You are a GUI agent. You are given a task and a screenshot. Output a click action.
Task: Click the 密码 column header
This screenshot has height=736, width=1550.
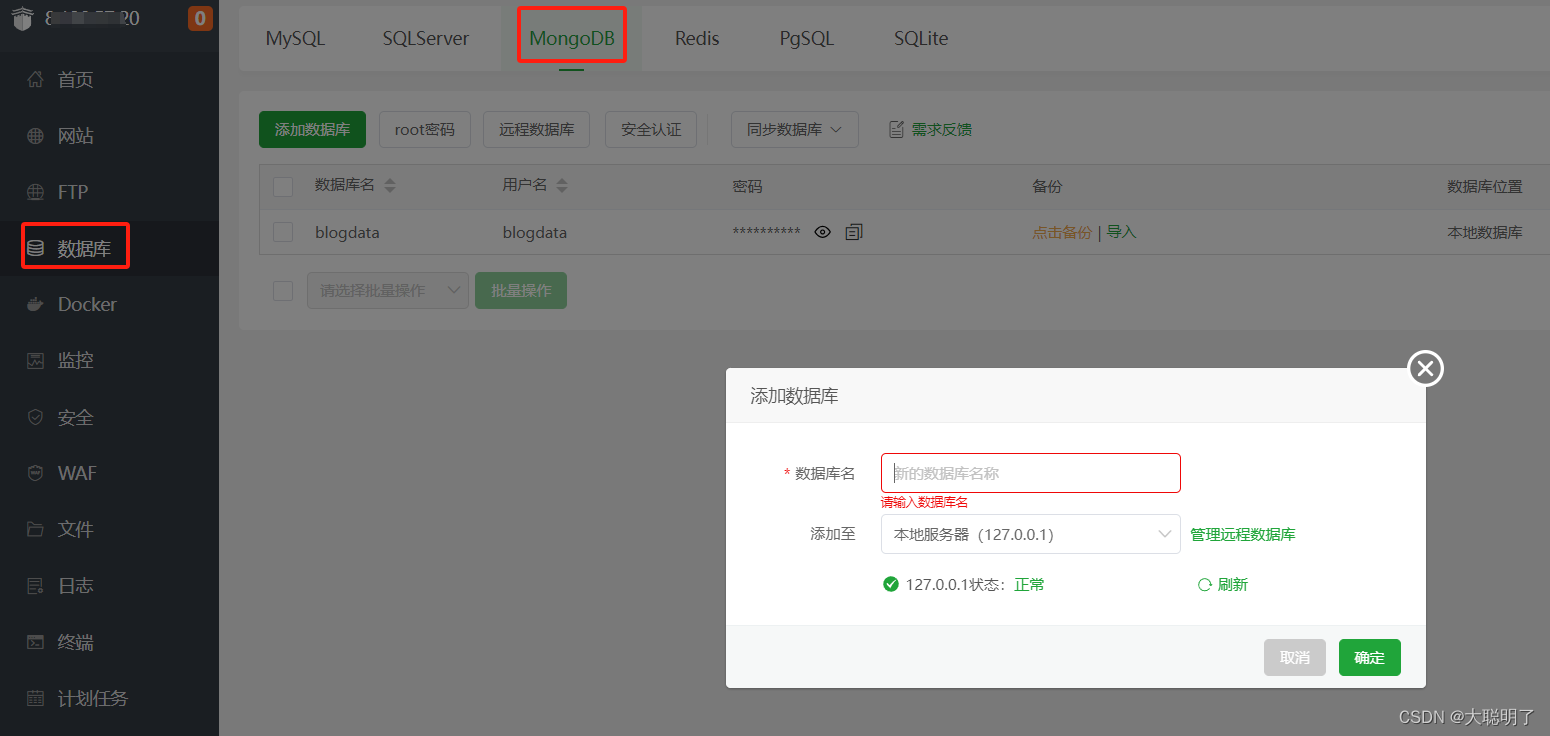[x=747, y=186]
